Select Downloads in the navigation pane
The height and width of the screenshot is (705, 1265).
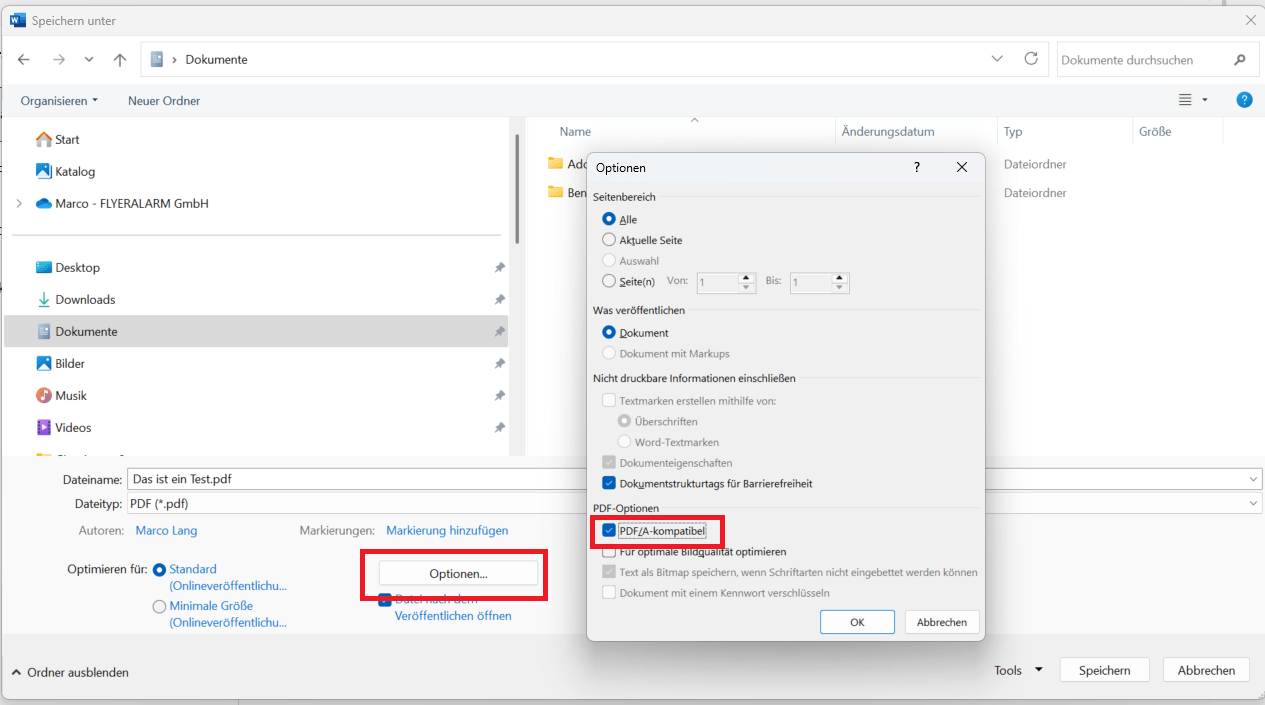point(85,300)
